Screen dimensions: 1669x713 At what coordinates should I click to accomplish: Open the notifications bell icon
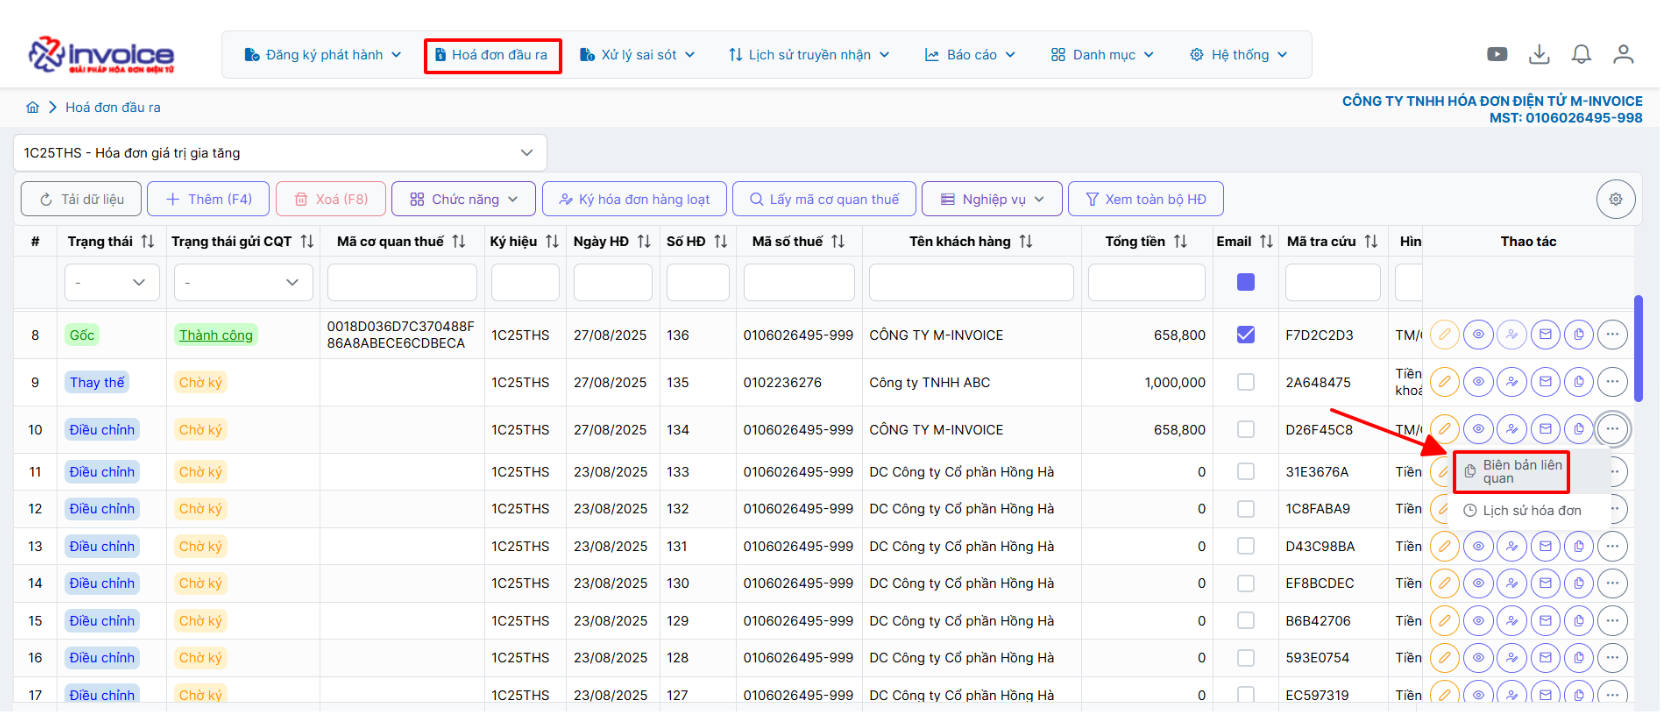point(1581,54)
